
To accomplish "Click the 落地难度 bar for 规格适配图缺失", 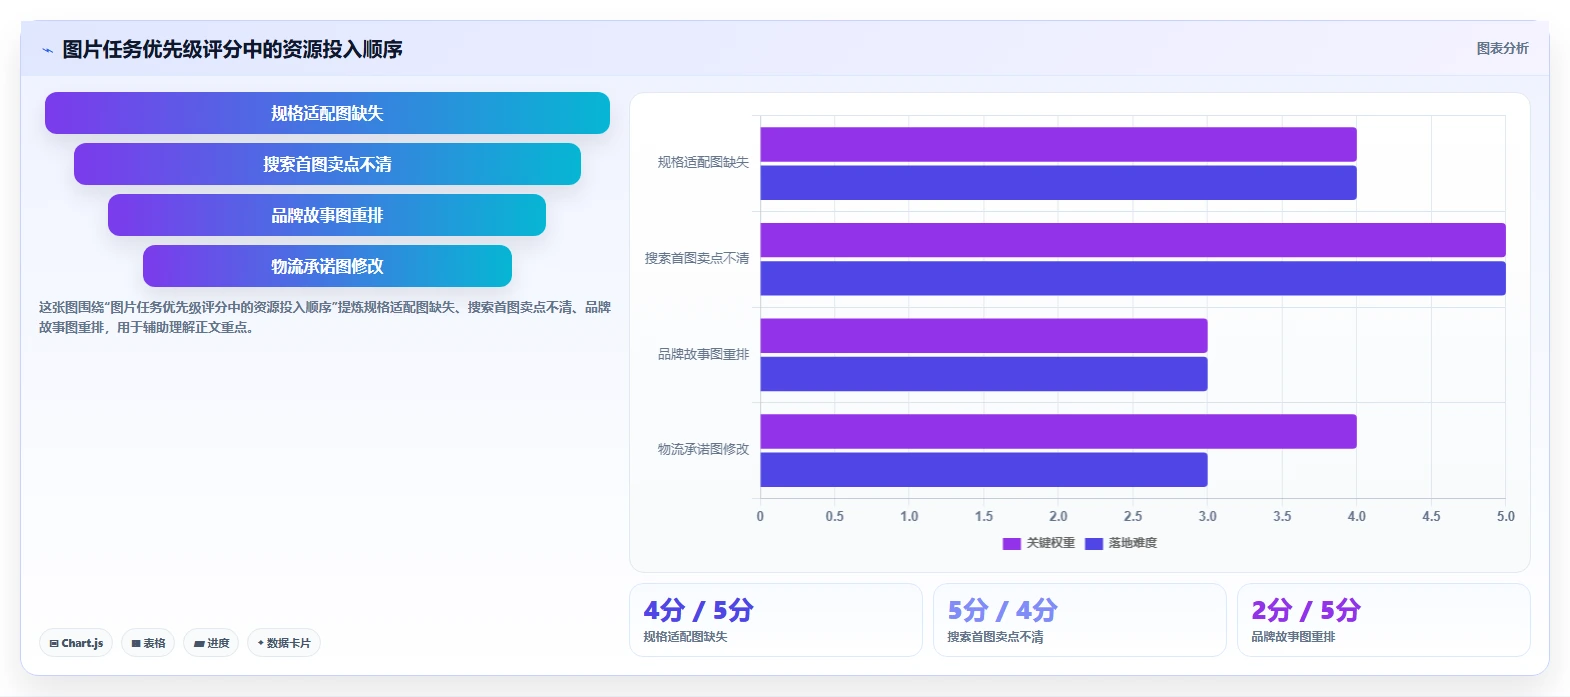I will tap(1058, 183).
